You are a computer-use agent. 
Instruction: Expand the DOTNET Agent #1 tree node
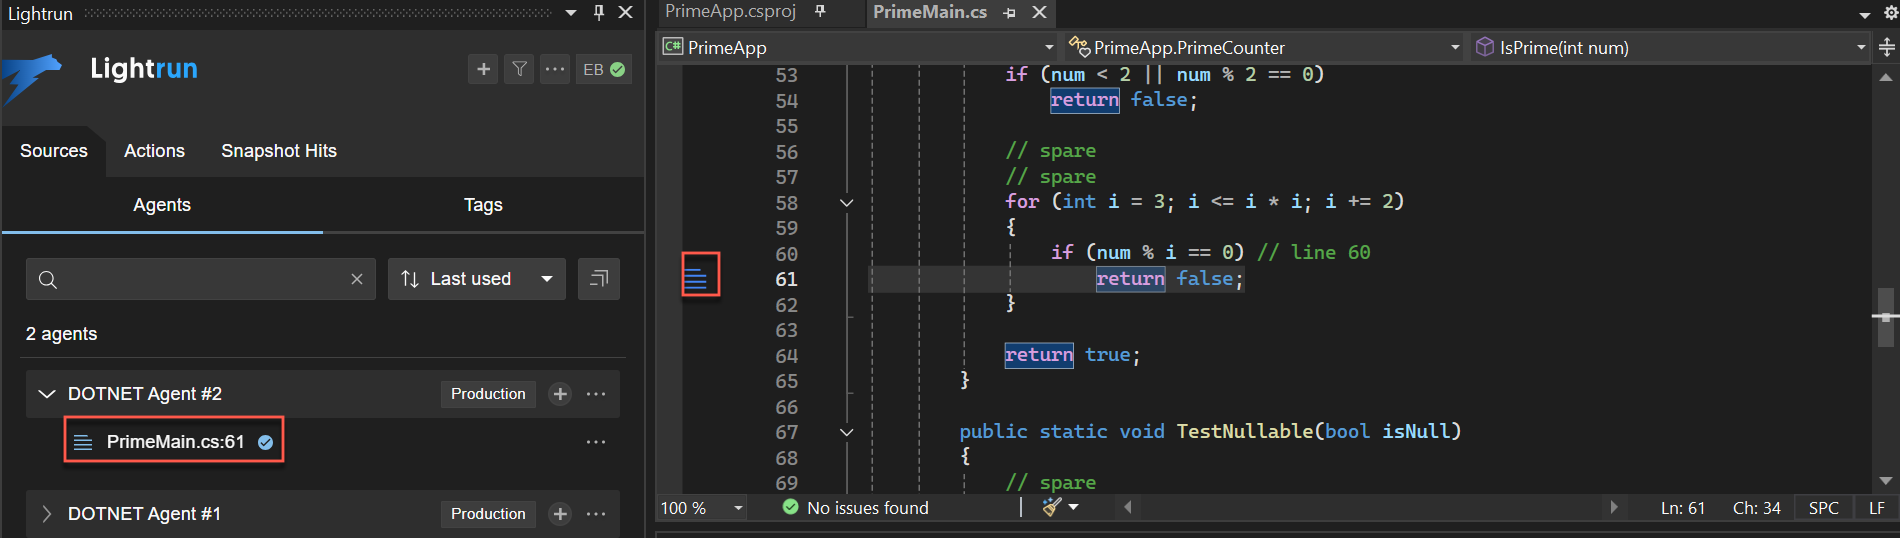tap(46, 514)
